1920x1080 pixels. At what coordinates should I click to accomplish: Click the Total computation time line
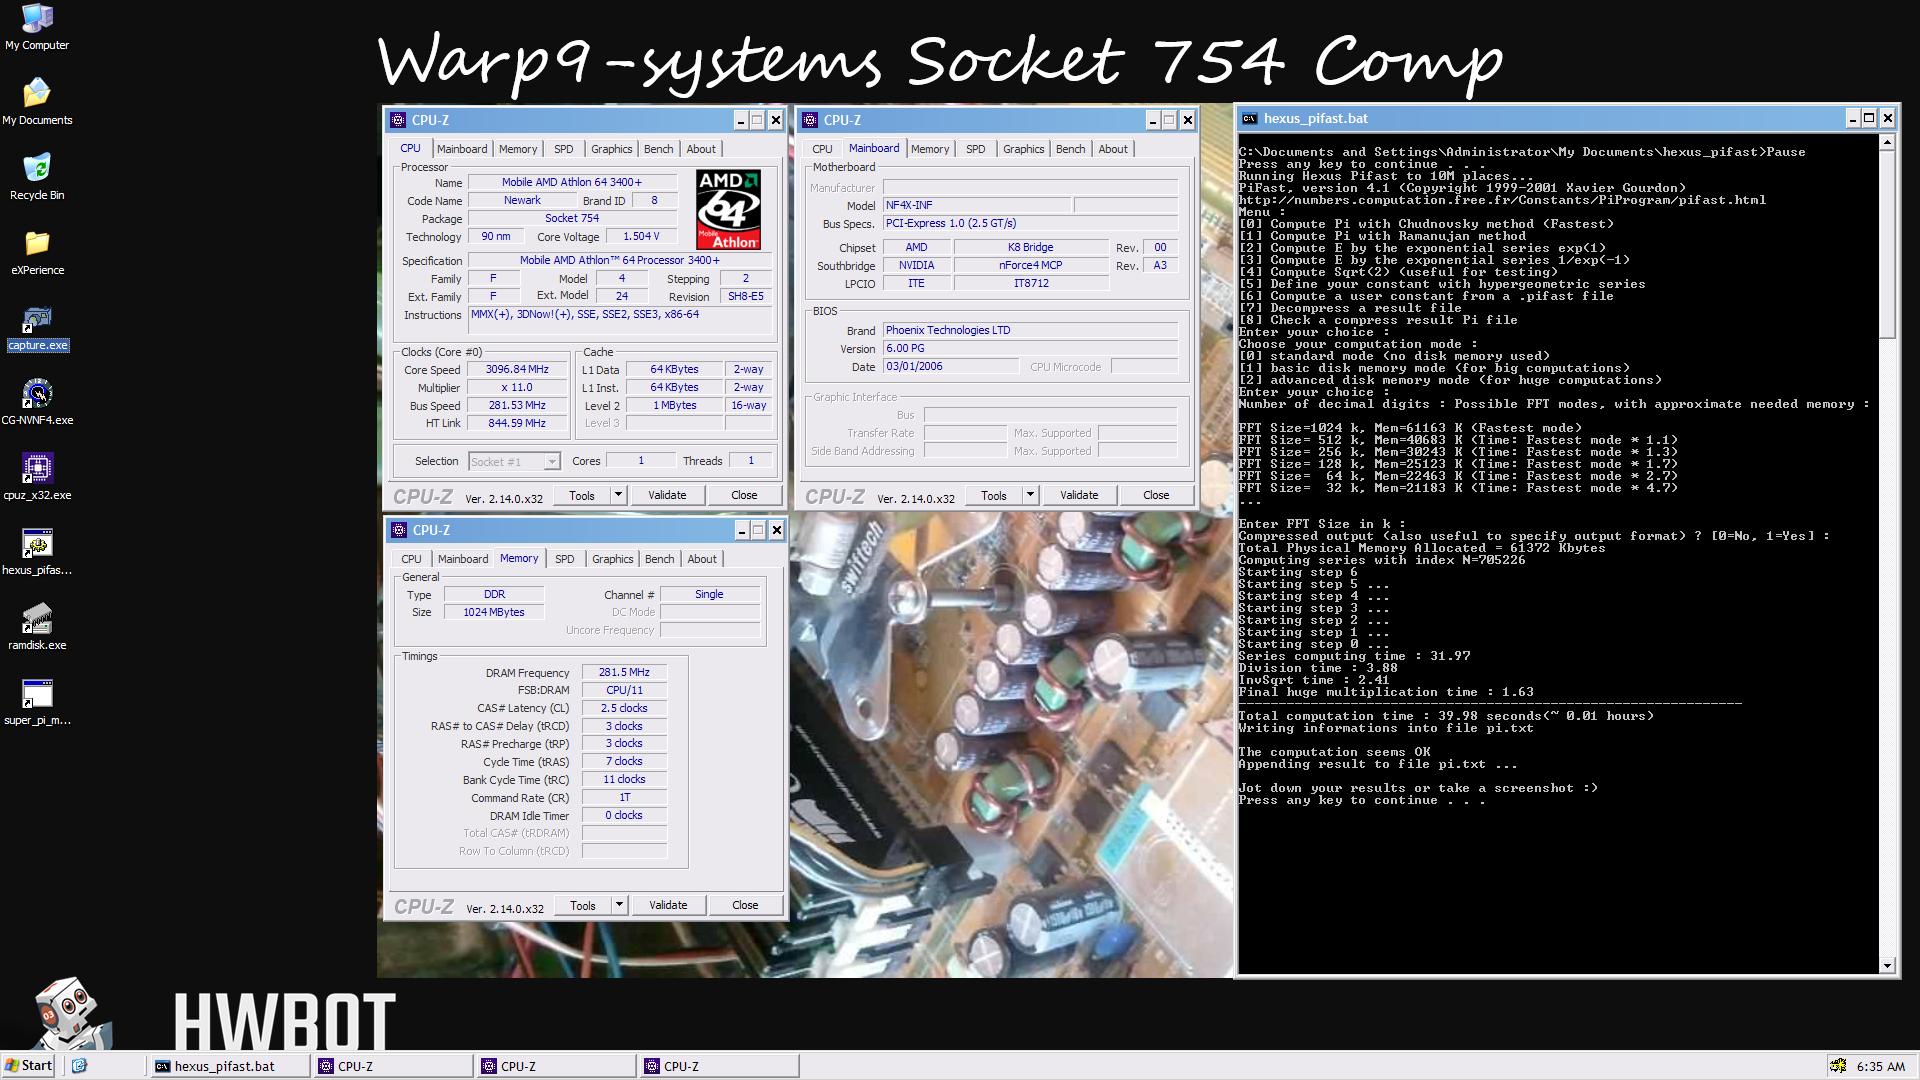coord(1446,716)
